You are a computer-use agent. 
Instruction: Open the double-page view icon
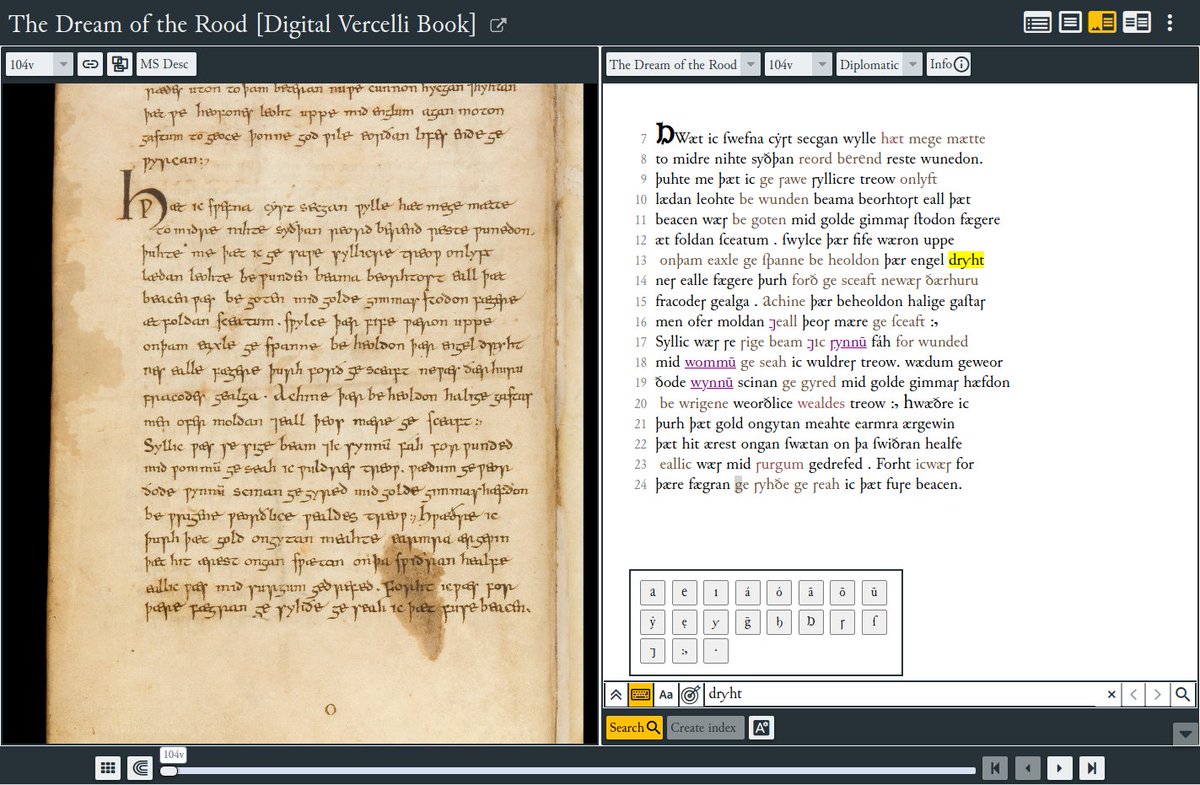[120, 64]
